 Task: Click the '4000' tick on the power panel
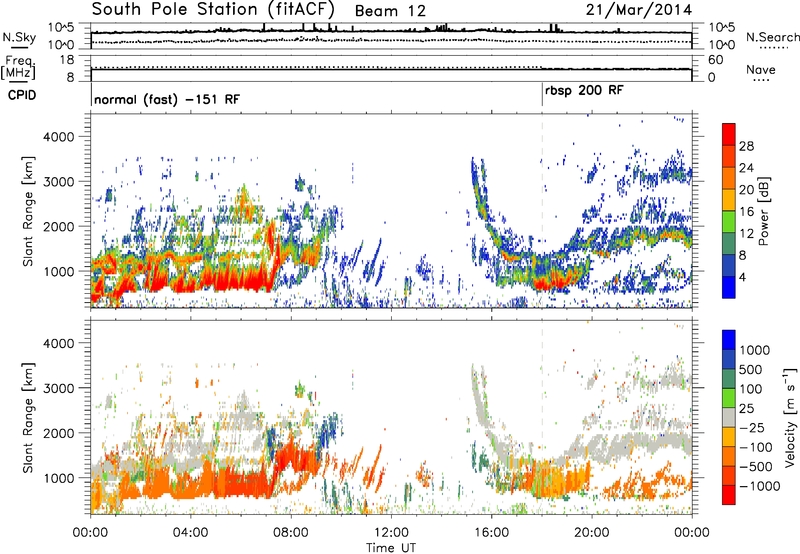click(59, 137)
